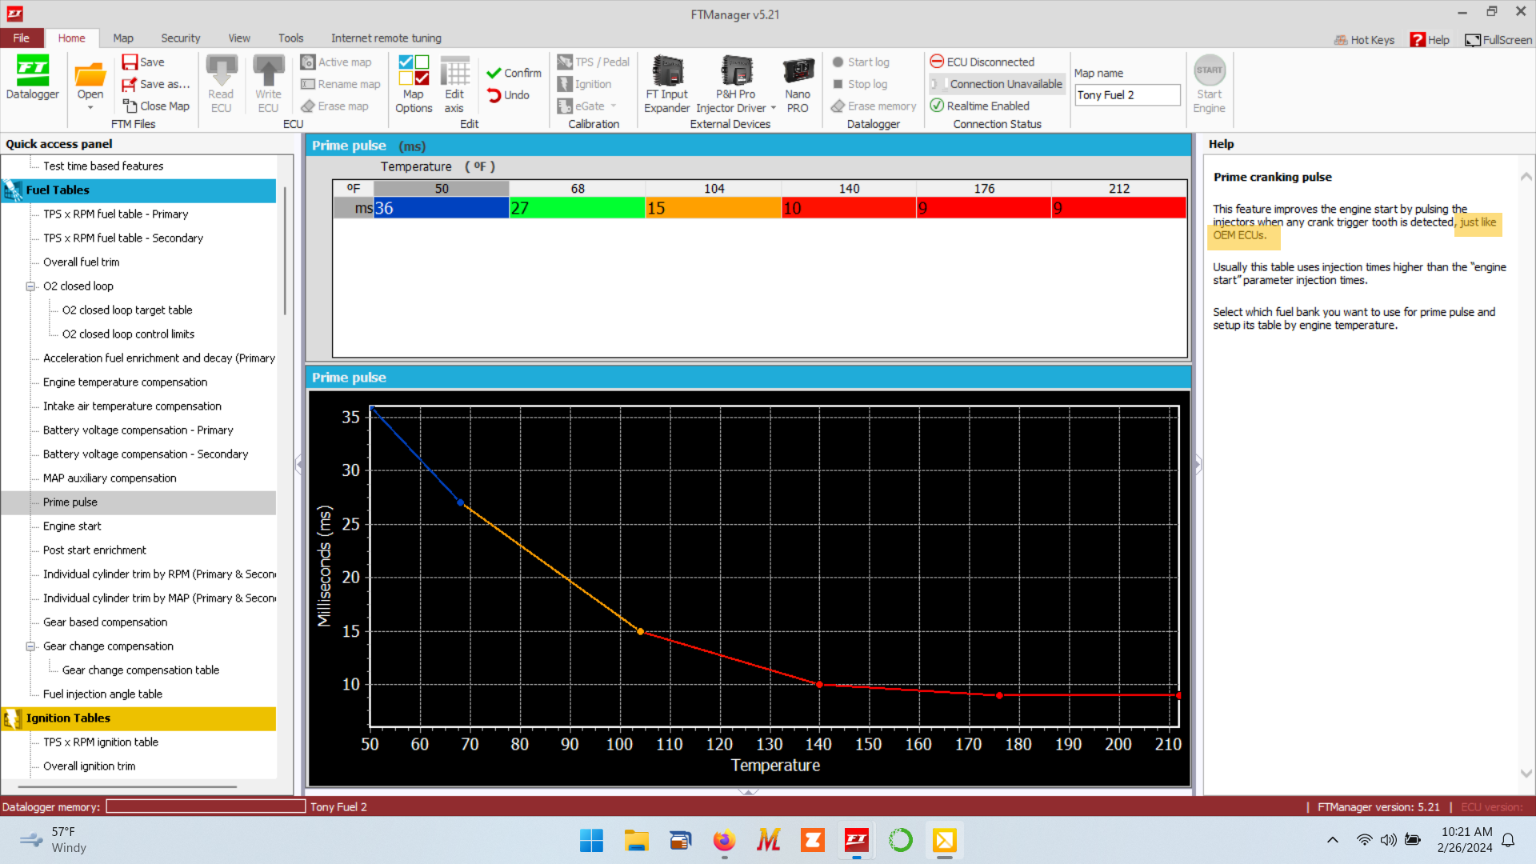This screenshot has width=1536, height=864.
Task: Select the blue 36 ms cell at 50°F
Action: (441, 208)
